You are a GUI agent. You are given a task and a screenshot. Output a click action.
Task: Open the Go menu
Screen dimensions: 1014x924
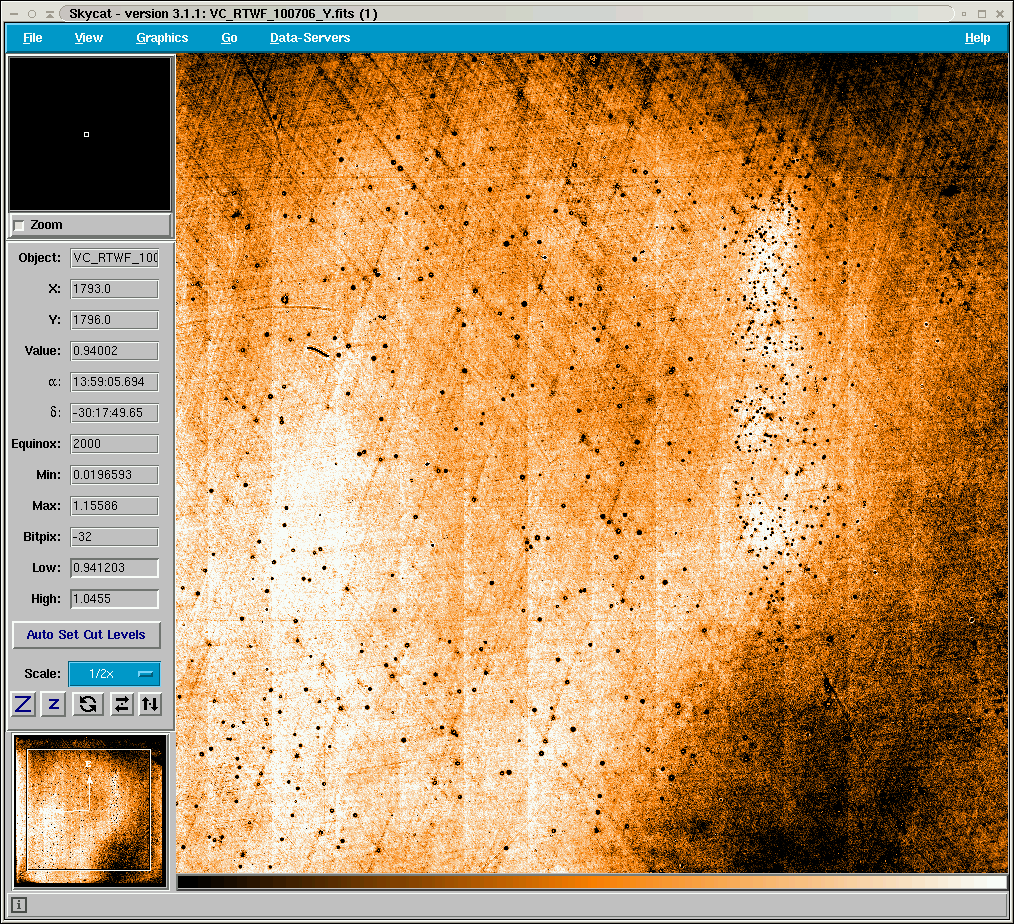point(229,38)
